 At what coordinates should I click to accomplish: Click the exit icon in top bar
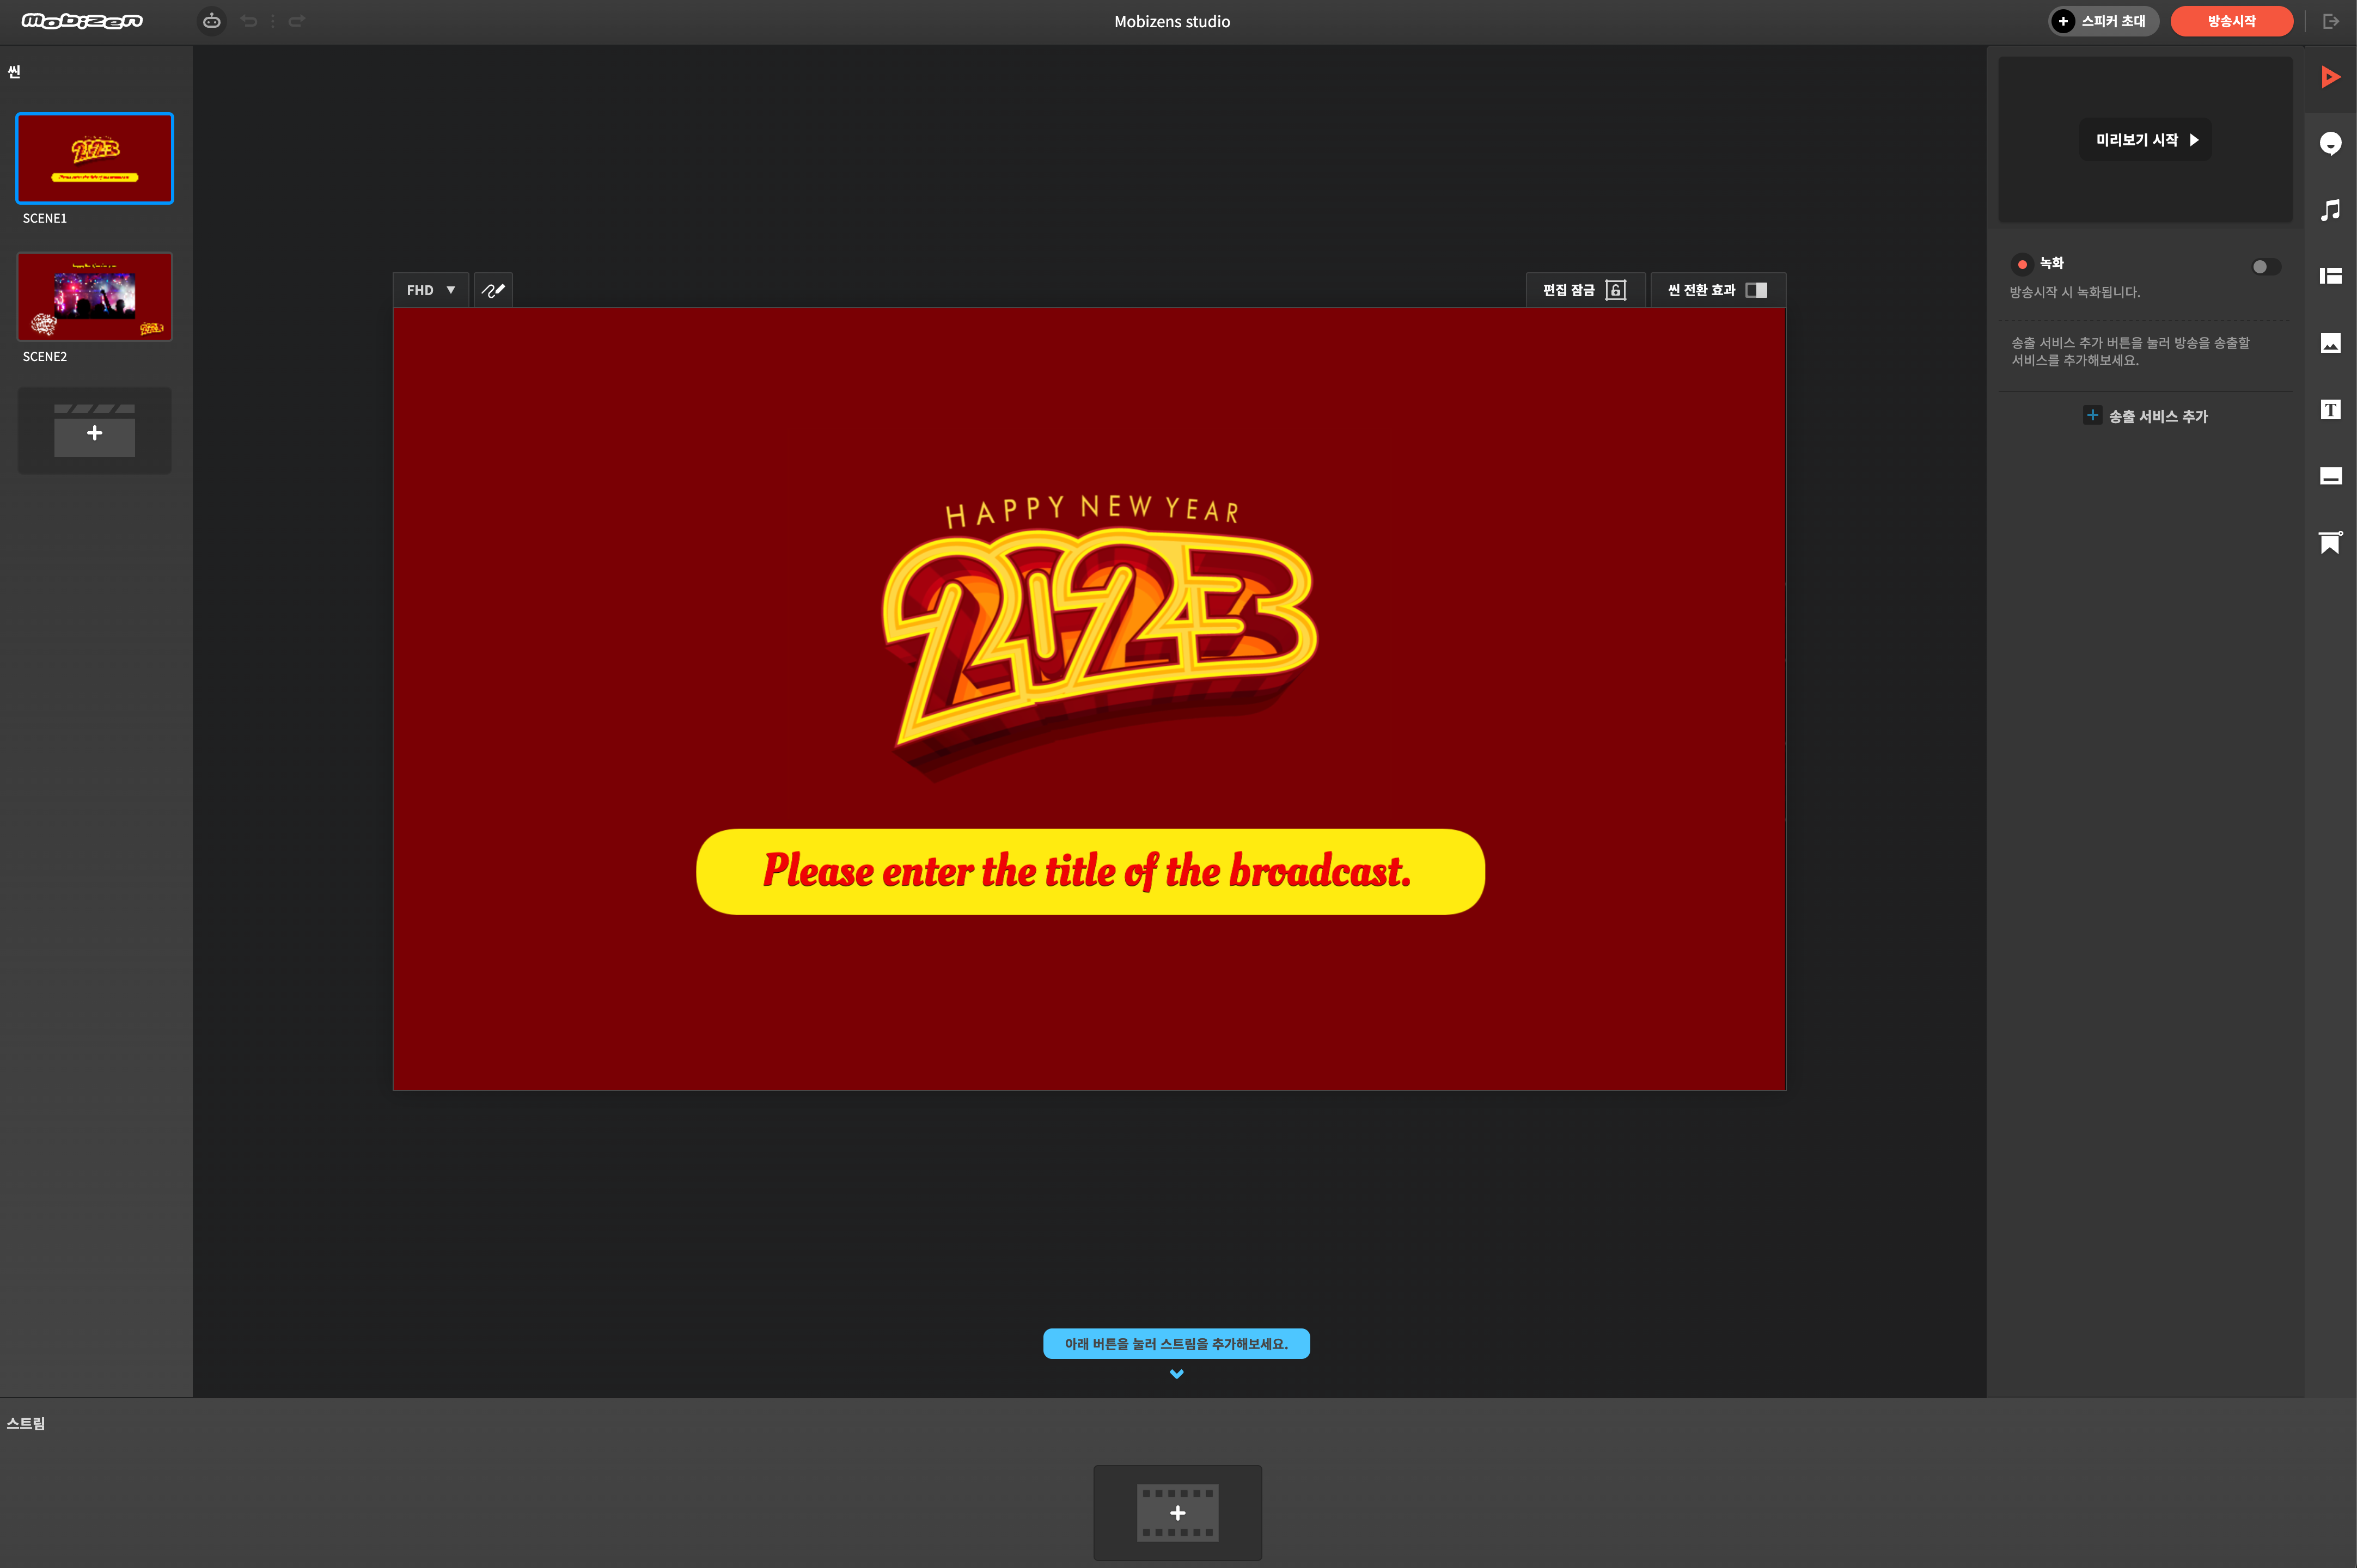pos(2331,21)
